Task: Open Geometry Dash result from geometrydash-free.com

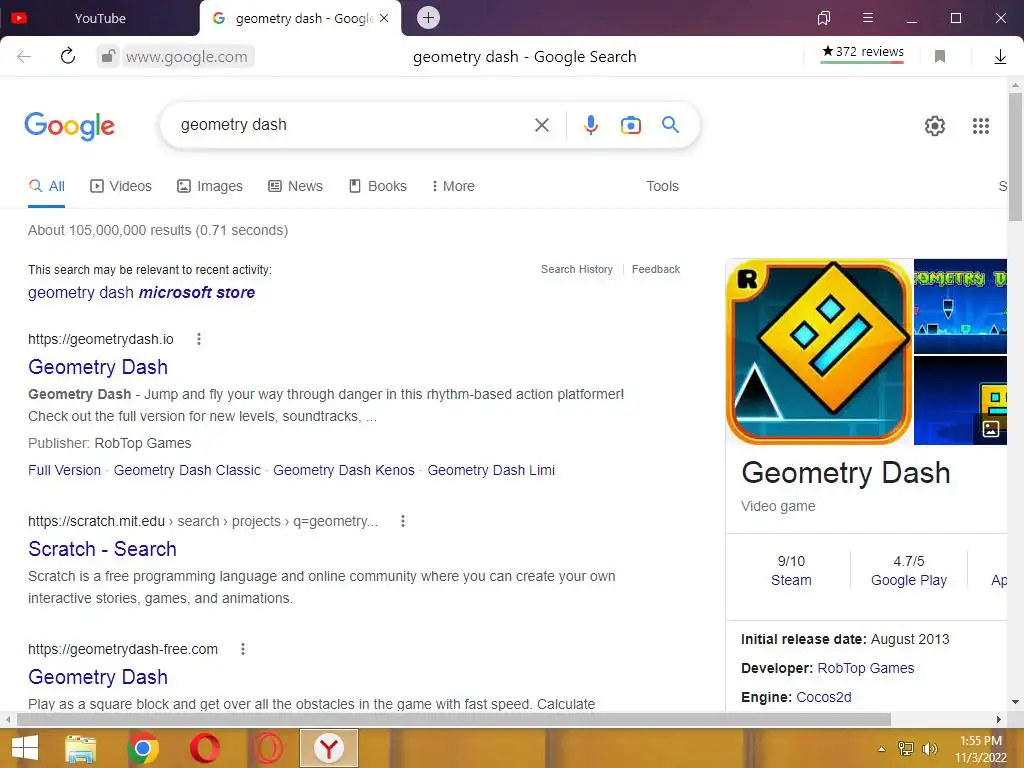Action: point(98,677)
